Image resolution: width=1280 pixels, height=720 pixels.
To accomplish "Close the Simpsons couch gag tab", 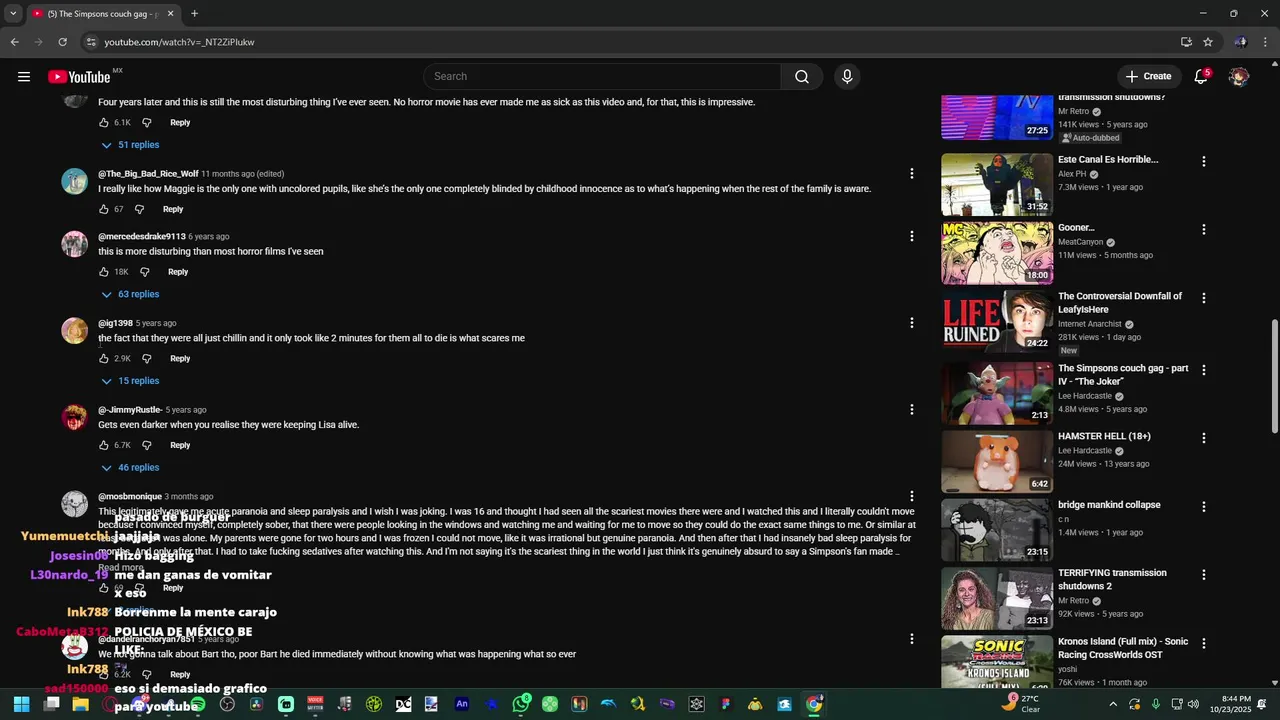I will [x=170, y=14].
